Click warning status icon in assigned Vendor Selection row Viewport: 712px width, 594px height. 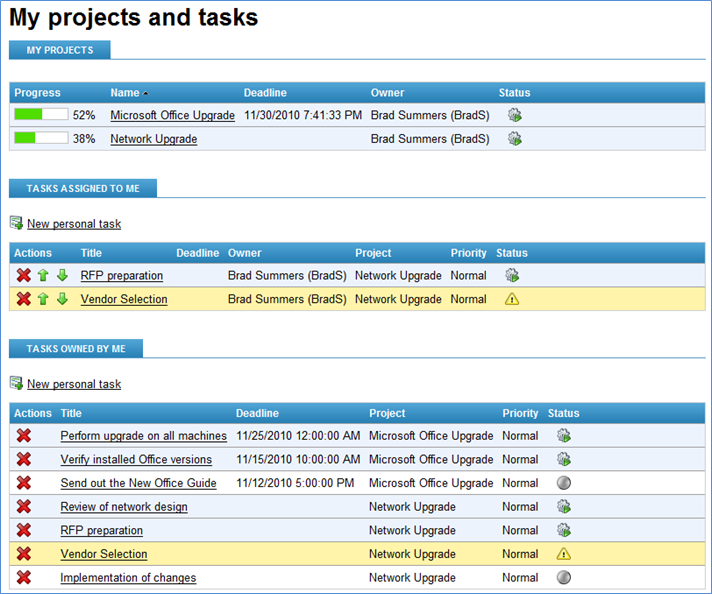pyautogui.click(x=512, y=299)
